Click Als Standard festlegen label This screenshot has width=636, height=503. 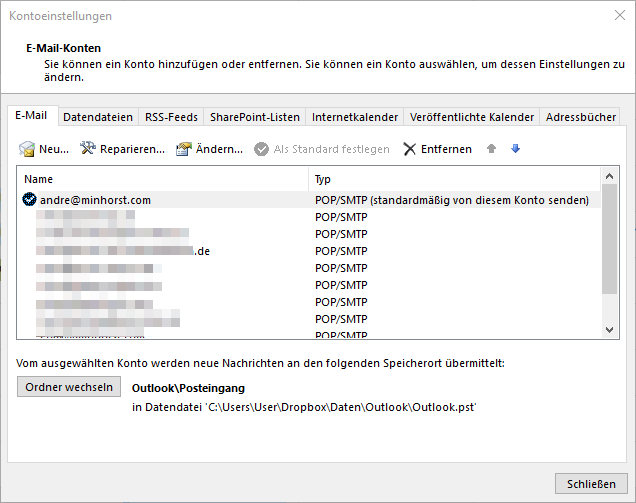[331, 149]
